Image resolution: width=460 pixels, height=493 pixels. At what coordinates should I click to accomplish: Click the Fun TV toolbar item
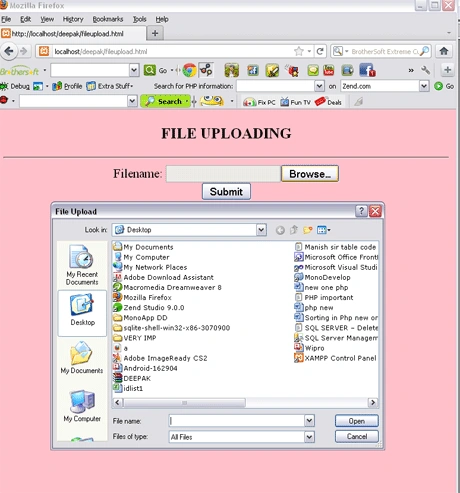point(295,102)
